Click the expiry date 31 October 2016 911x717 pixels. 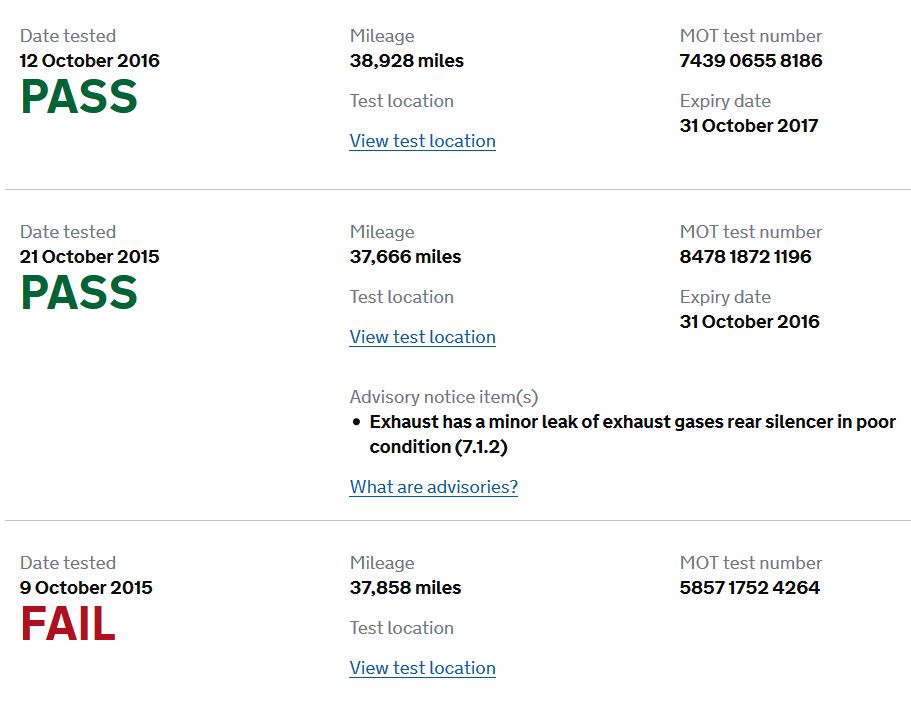(749, 321)
